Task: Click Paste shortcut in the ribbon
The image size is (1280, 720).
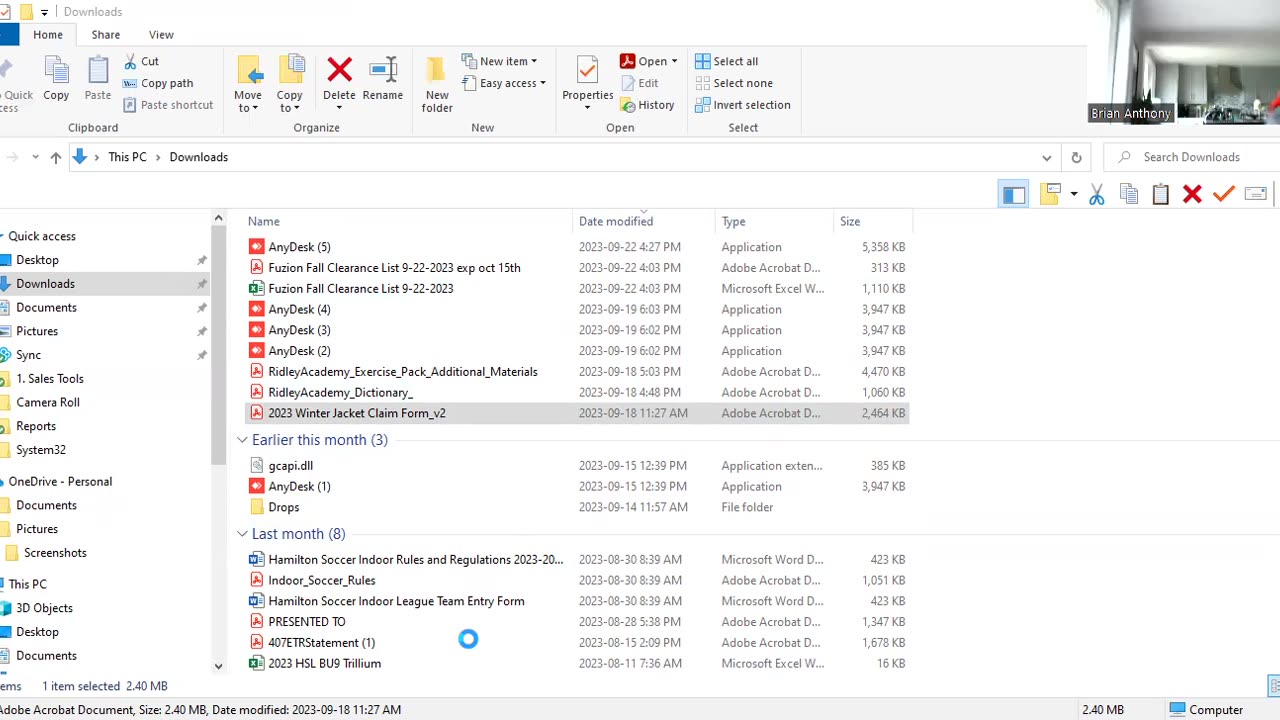Action: [168, 105]
